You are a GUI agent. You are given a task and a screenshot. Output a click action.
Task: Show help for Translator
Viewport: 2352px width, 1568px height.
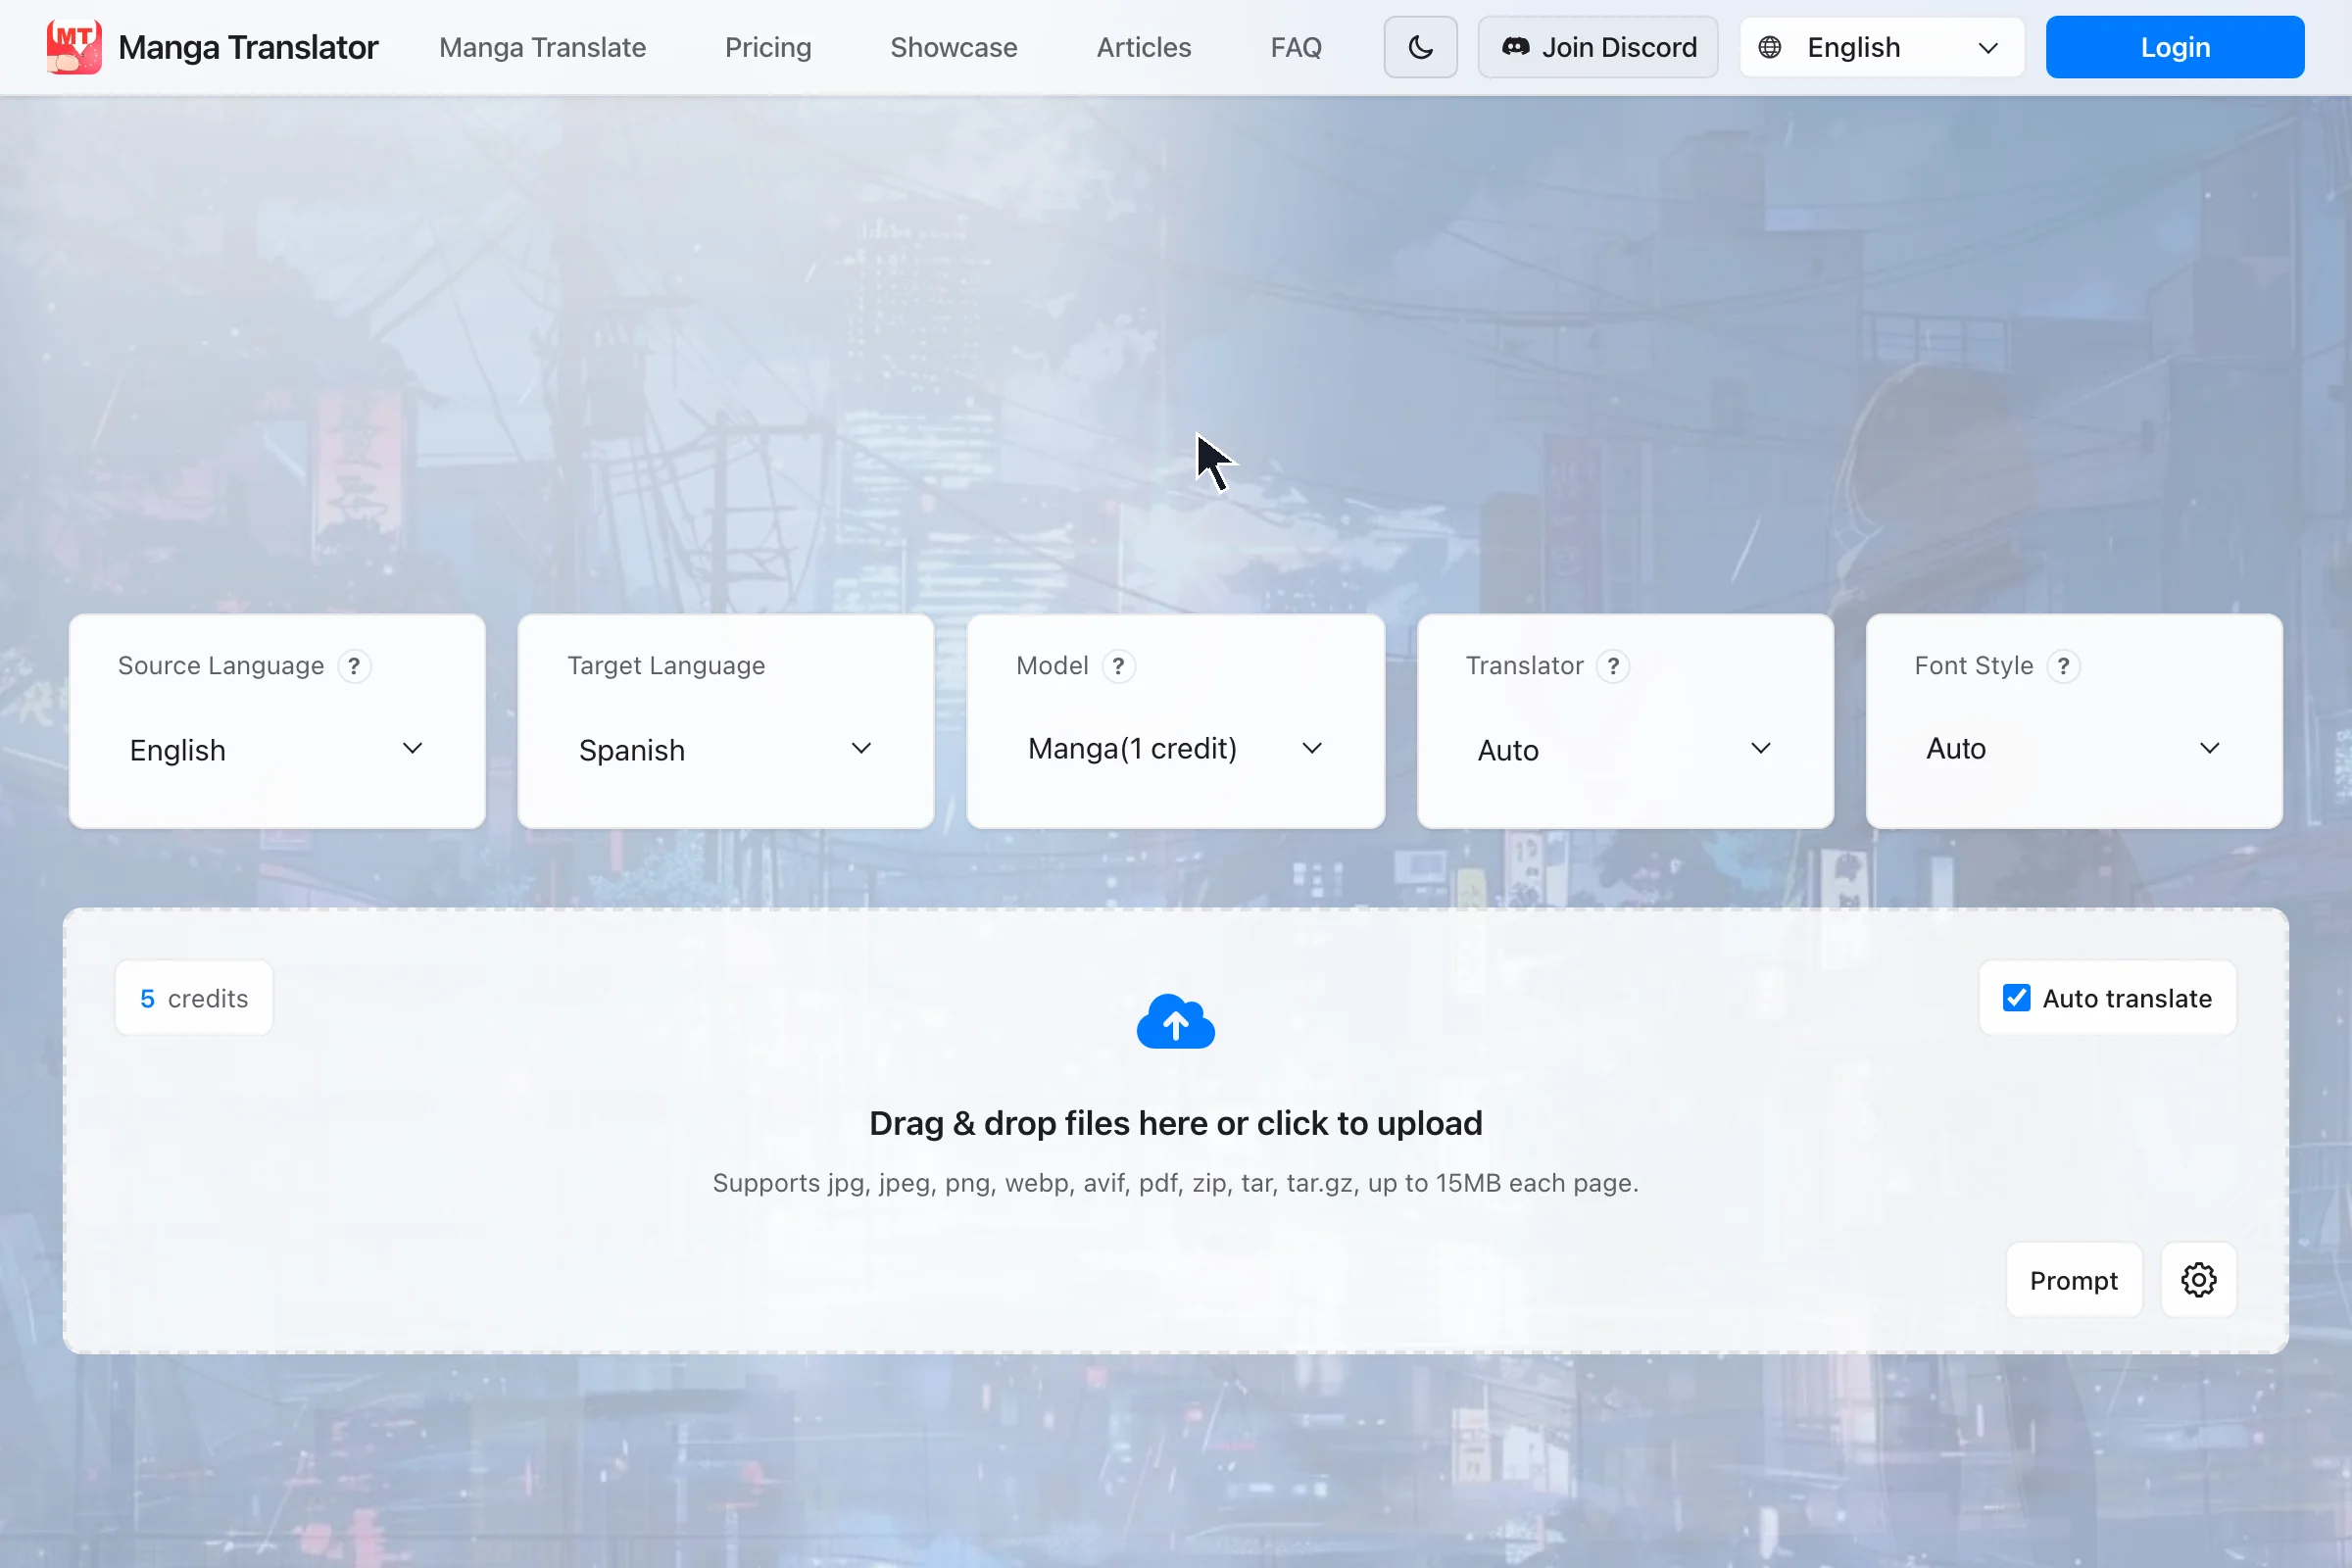tap(1613, 666)
